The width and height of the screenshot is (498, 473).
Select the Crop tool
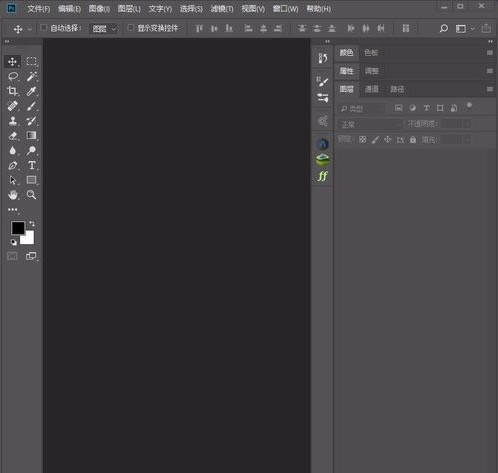13,91
